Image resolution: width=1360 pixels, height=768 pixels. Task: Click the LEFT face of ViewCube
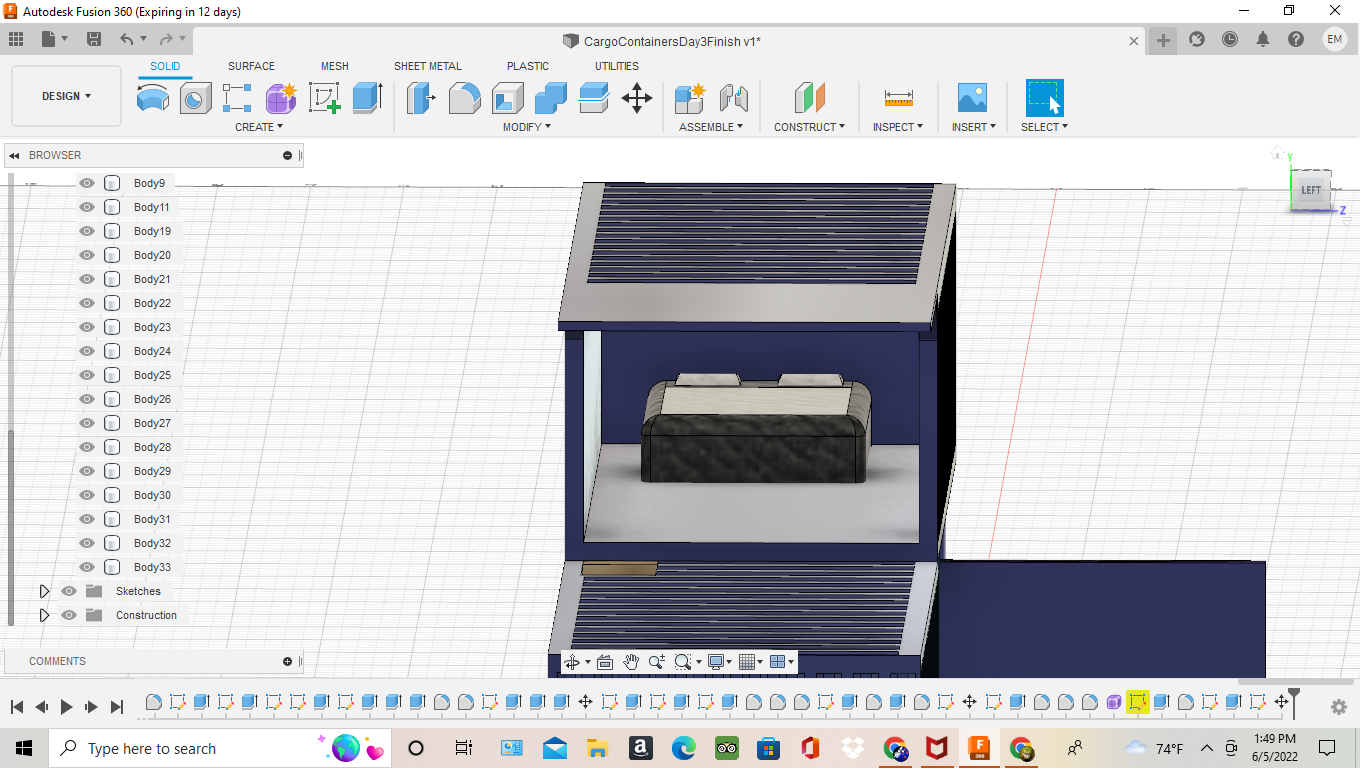1310,190
